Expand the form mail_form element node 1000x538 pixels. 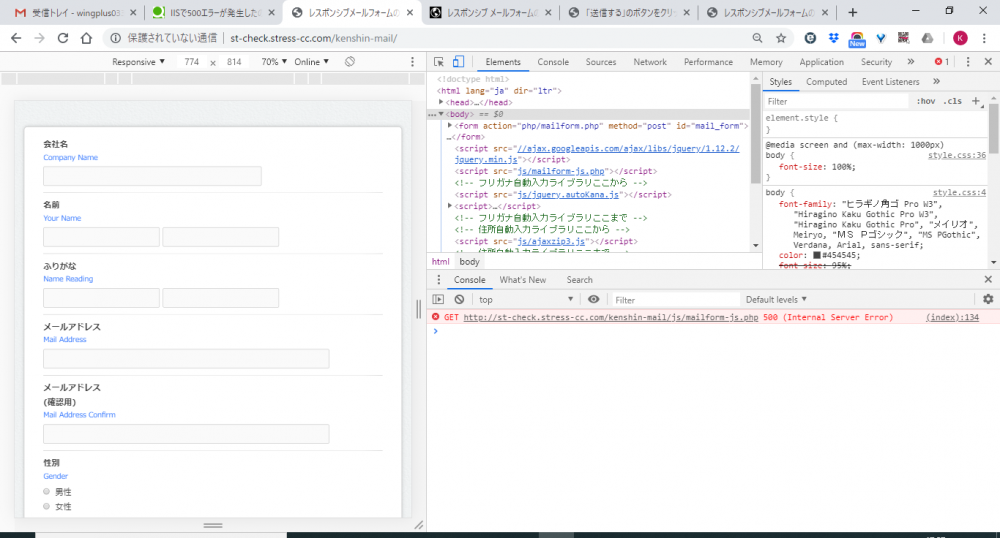coord(450,126)
